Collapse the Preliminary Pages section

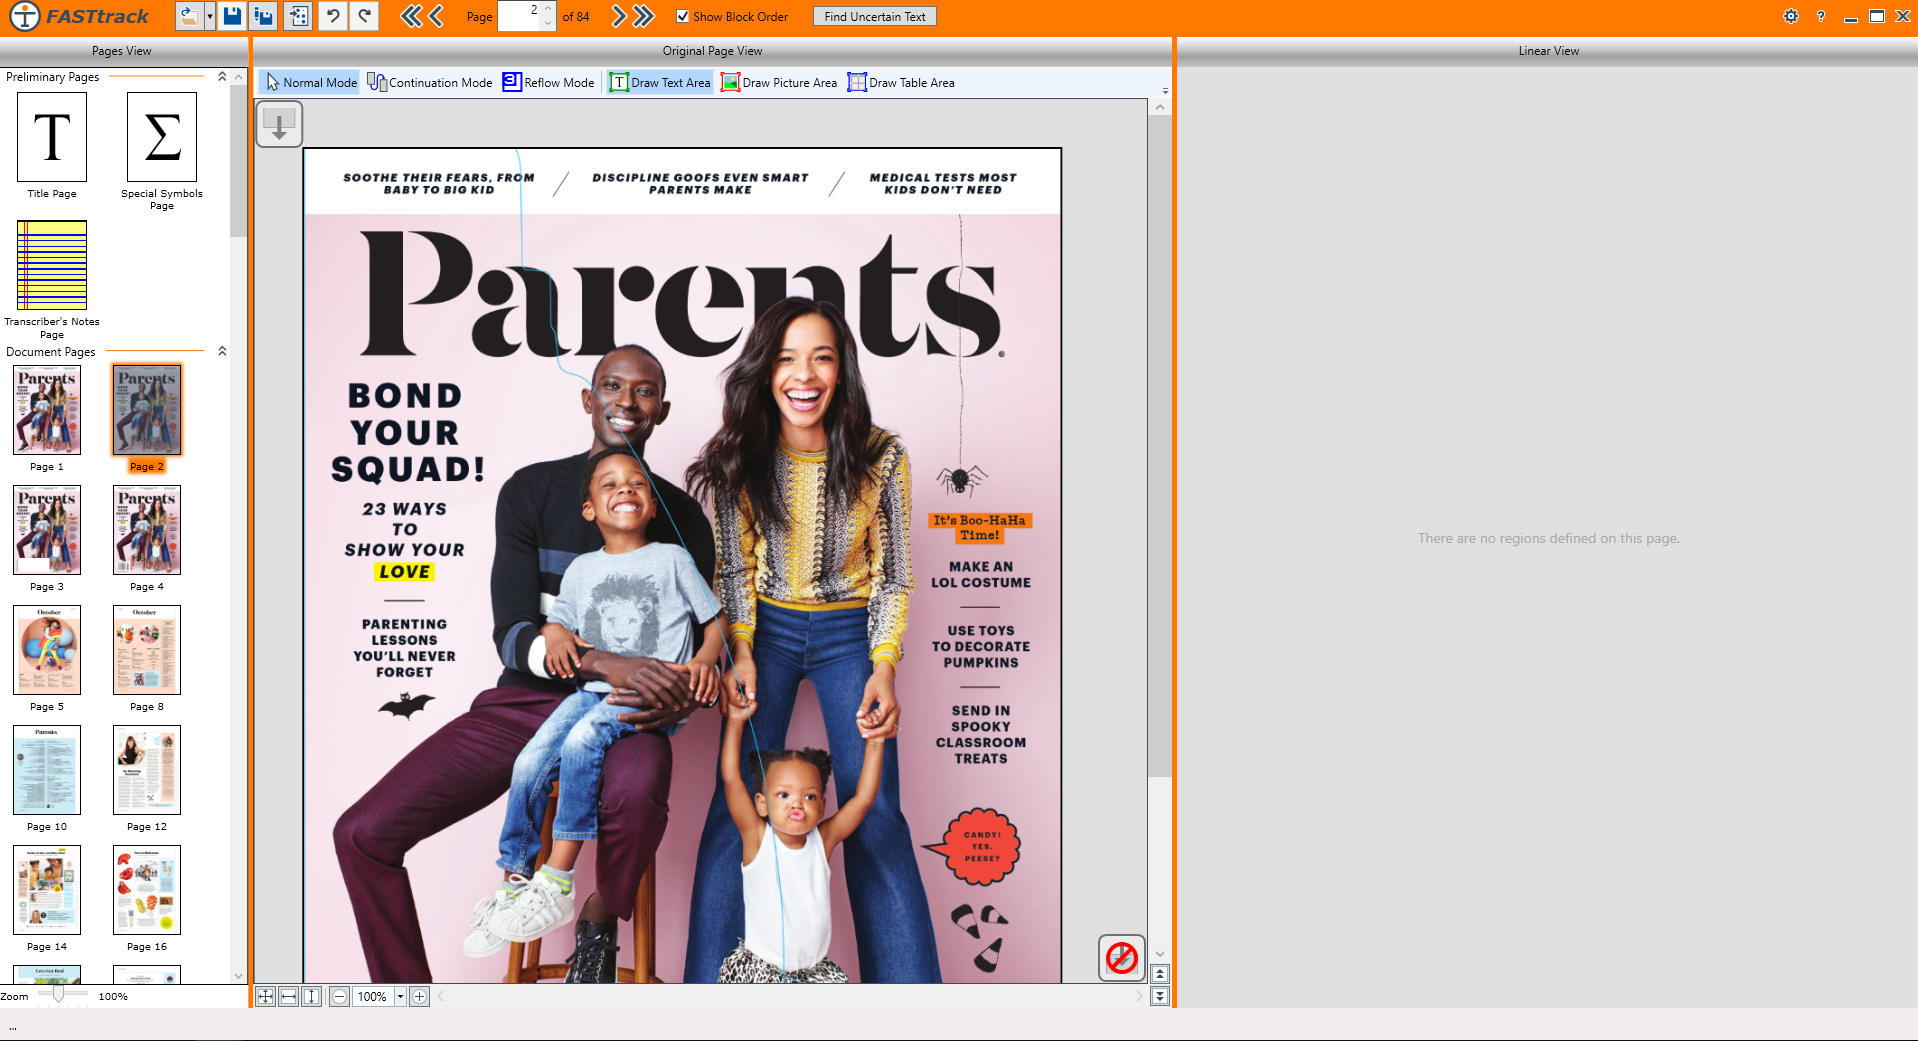pyautogui.click(x=222, y=76)
